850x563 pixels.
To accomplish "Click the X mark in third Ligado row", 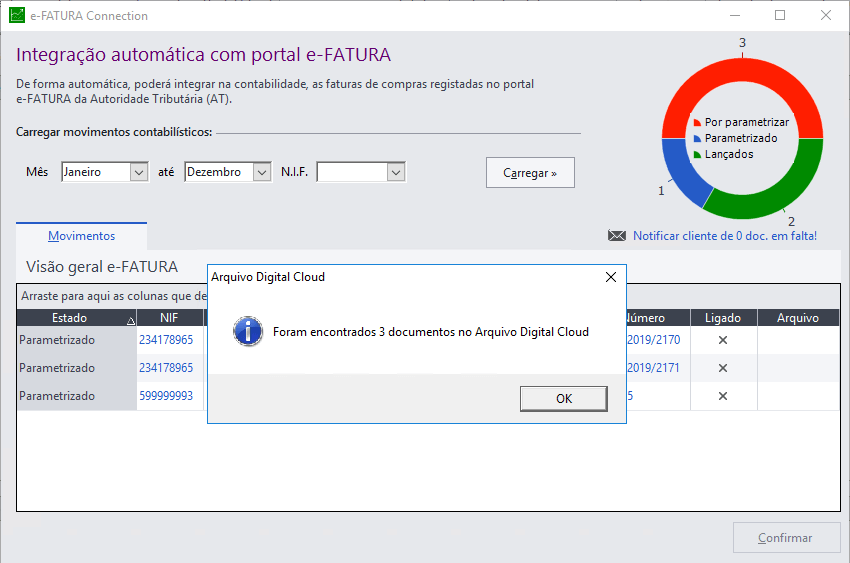I will click(x=723, y=396).
